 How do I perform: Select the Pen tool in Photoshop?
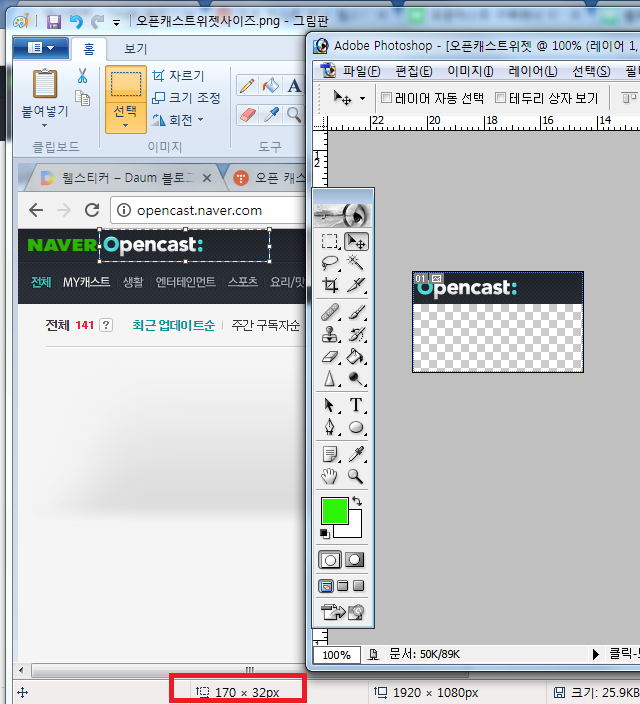[330, 427]
